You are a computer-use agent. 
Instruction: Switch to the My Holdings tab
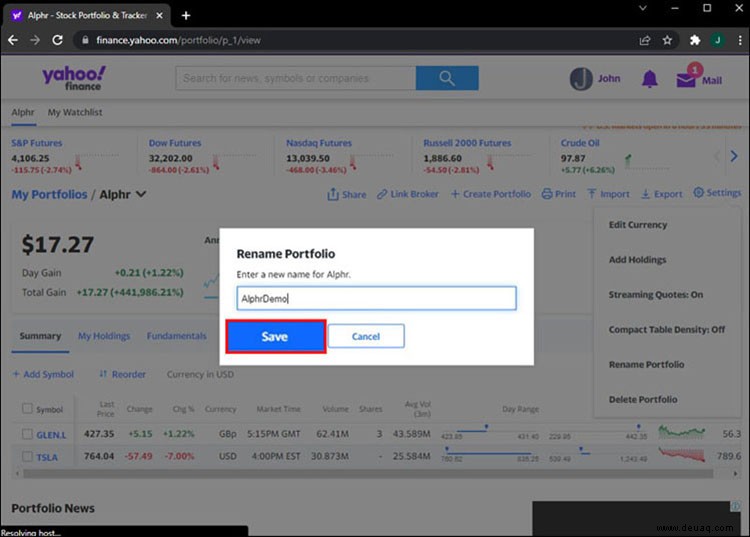[x=104, y=336]
